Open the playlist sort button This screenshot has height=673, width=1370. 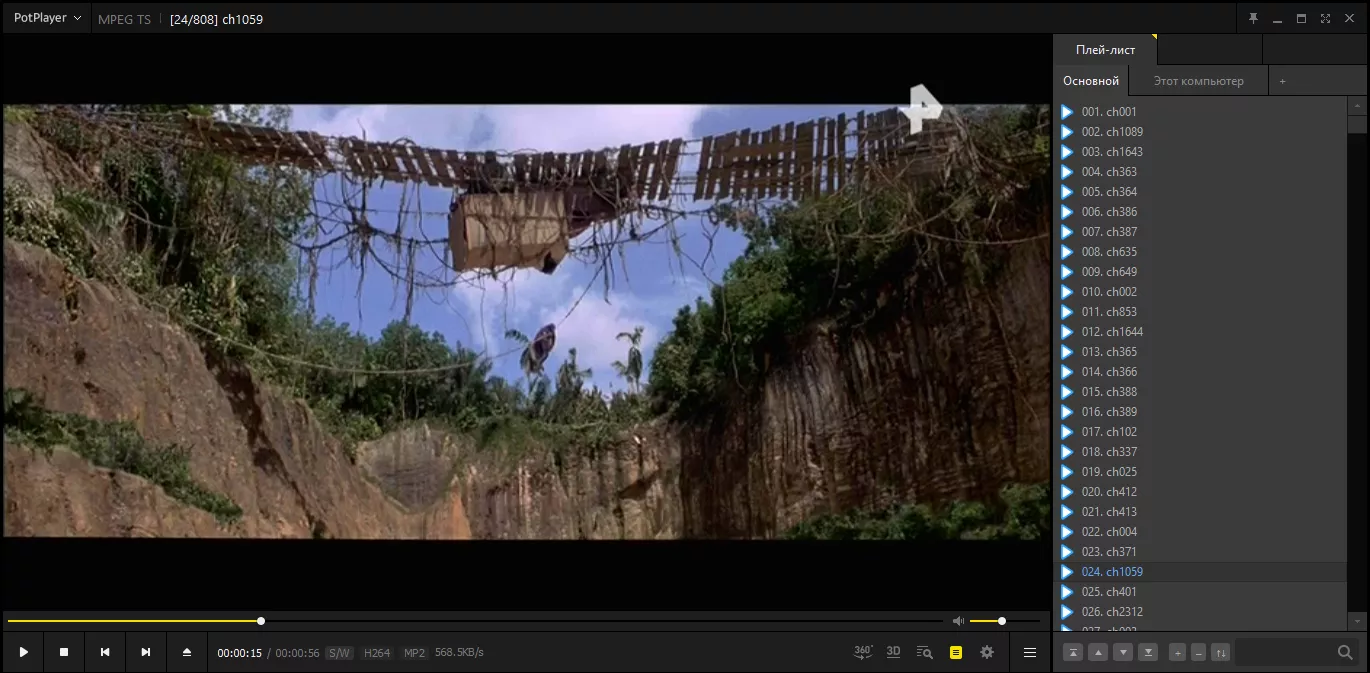[1220, 652]
